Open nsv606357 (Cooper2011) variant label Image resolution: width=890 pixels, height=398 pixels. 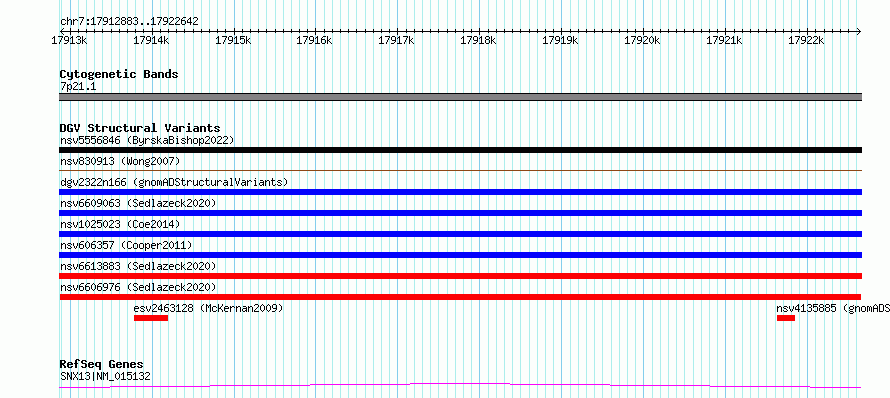click(x=126, y=245)
